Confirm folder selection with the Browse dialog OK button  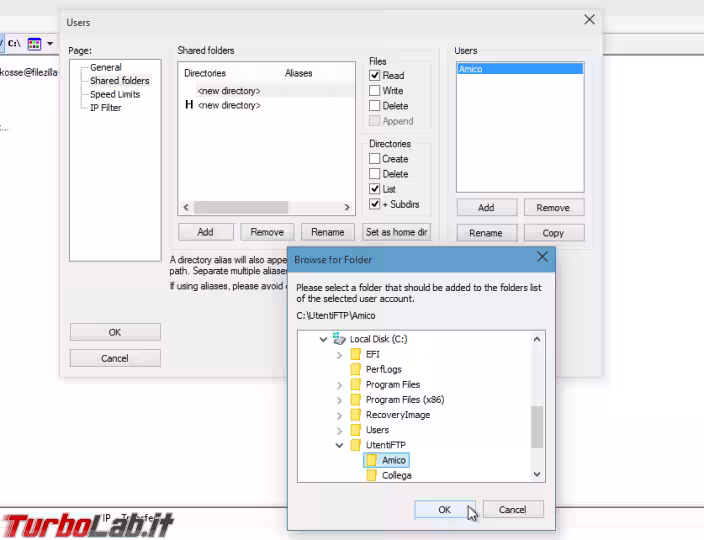pyautogui.click(x=444, y=509)
